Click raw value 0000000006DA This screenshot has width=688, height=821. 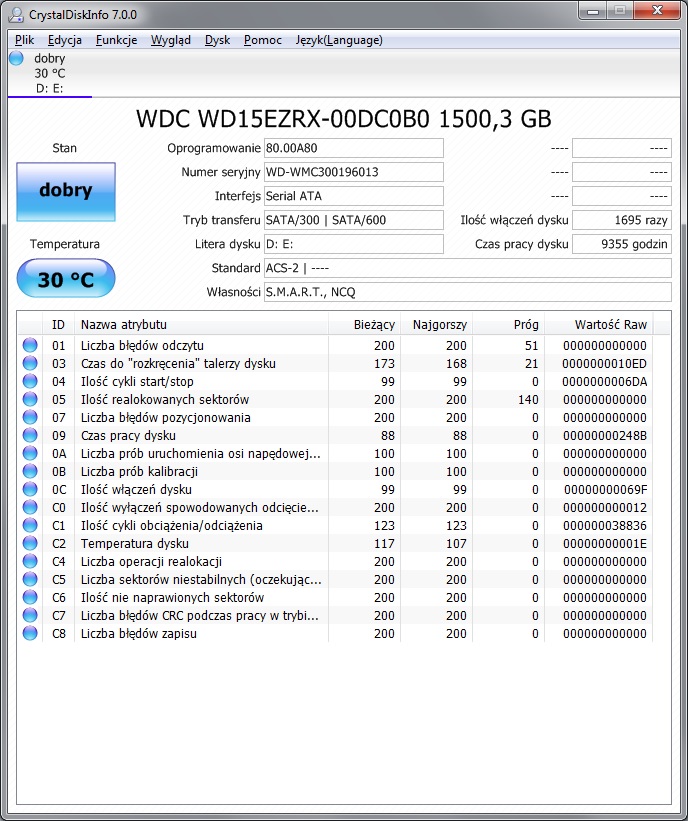(x=604, y=382)
